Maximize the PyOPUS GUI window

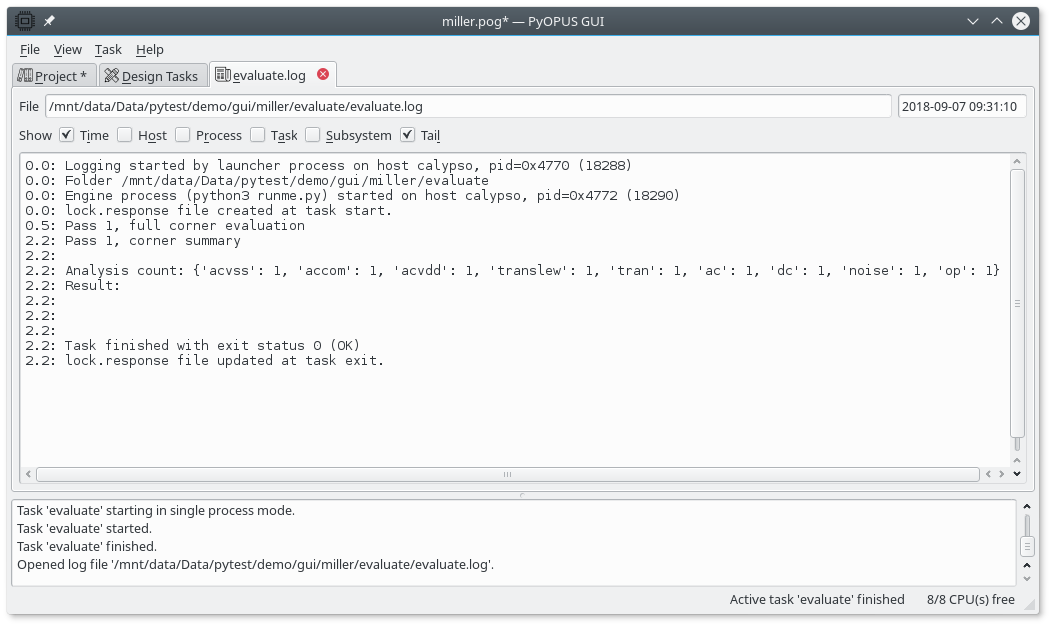coord(996,21)
